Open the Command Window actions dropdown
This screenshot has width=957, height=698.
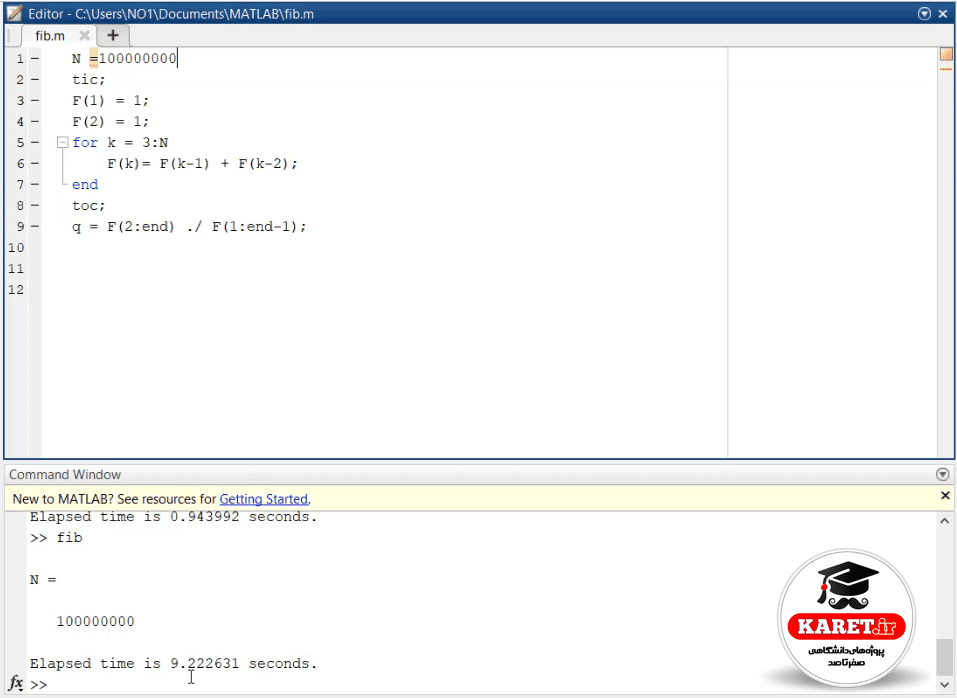tap(942, 474)
